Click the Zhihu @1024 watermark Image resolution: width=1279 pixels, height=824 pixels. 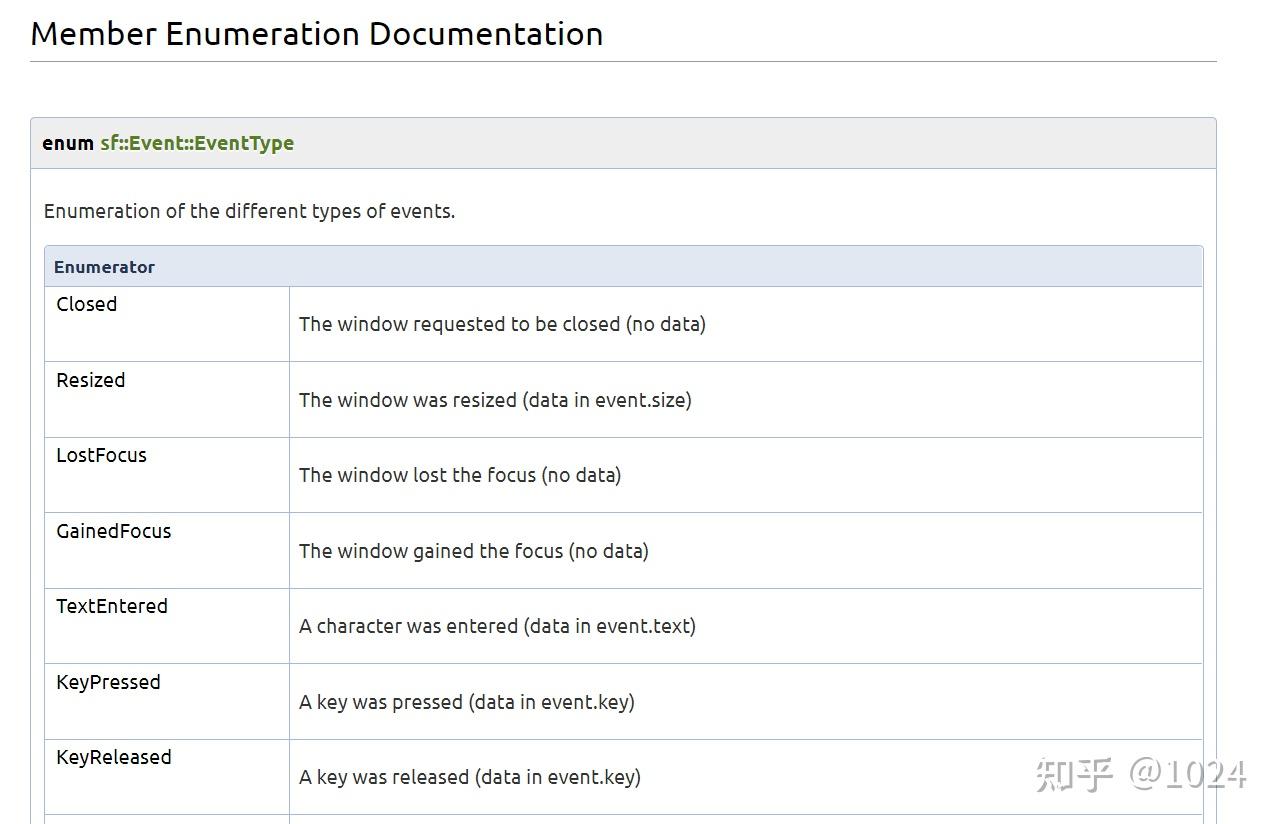tap(1141, 774)
